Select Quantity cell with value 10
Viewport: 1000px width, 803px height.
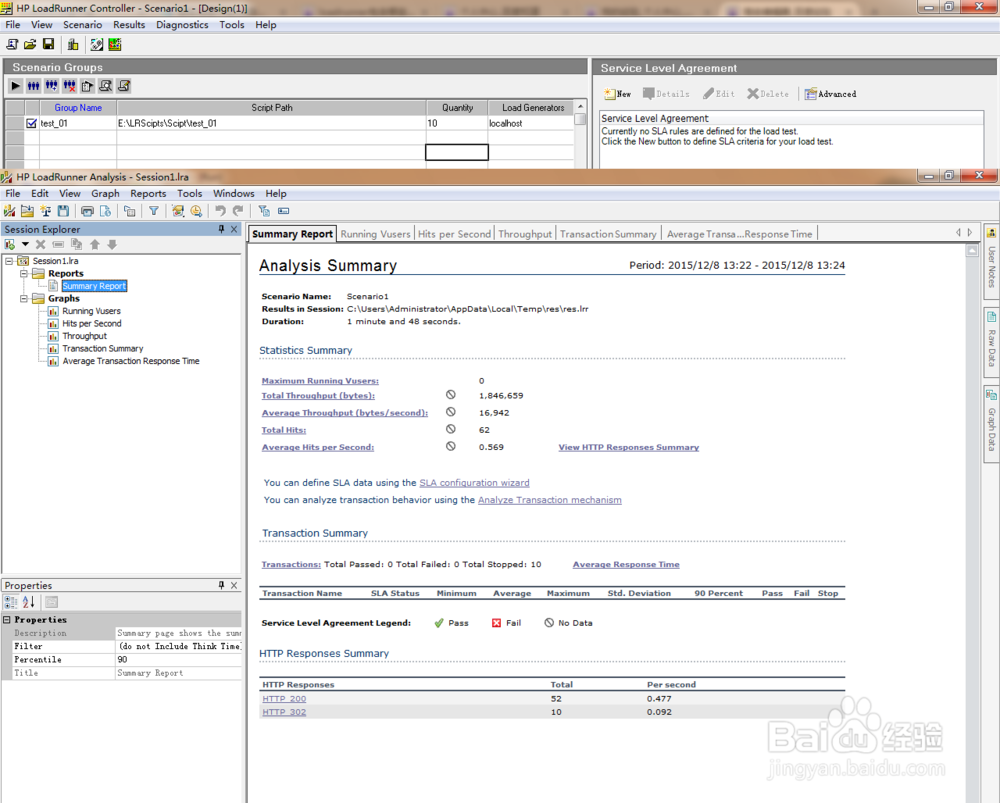point(457,123)
